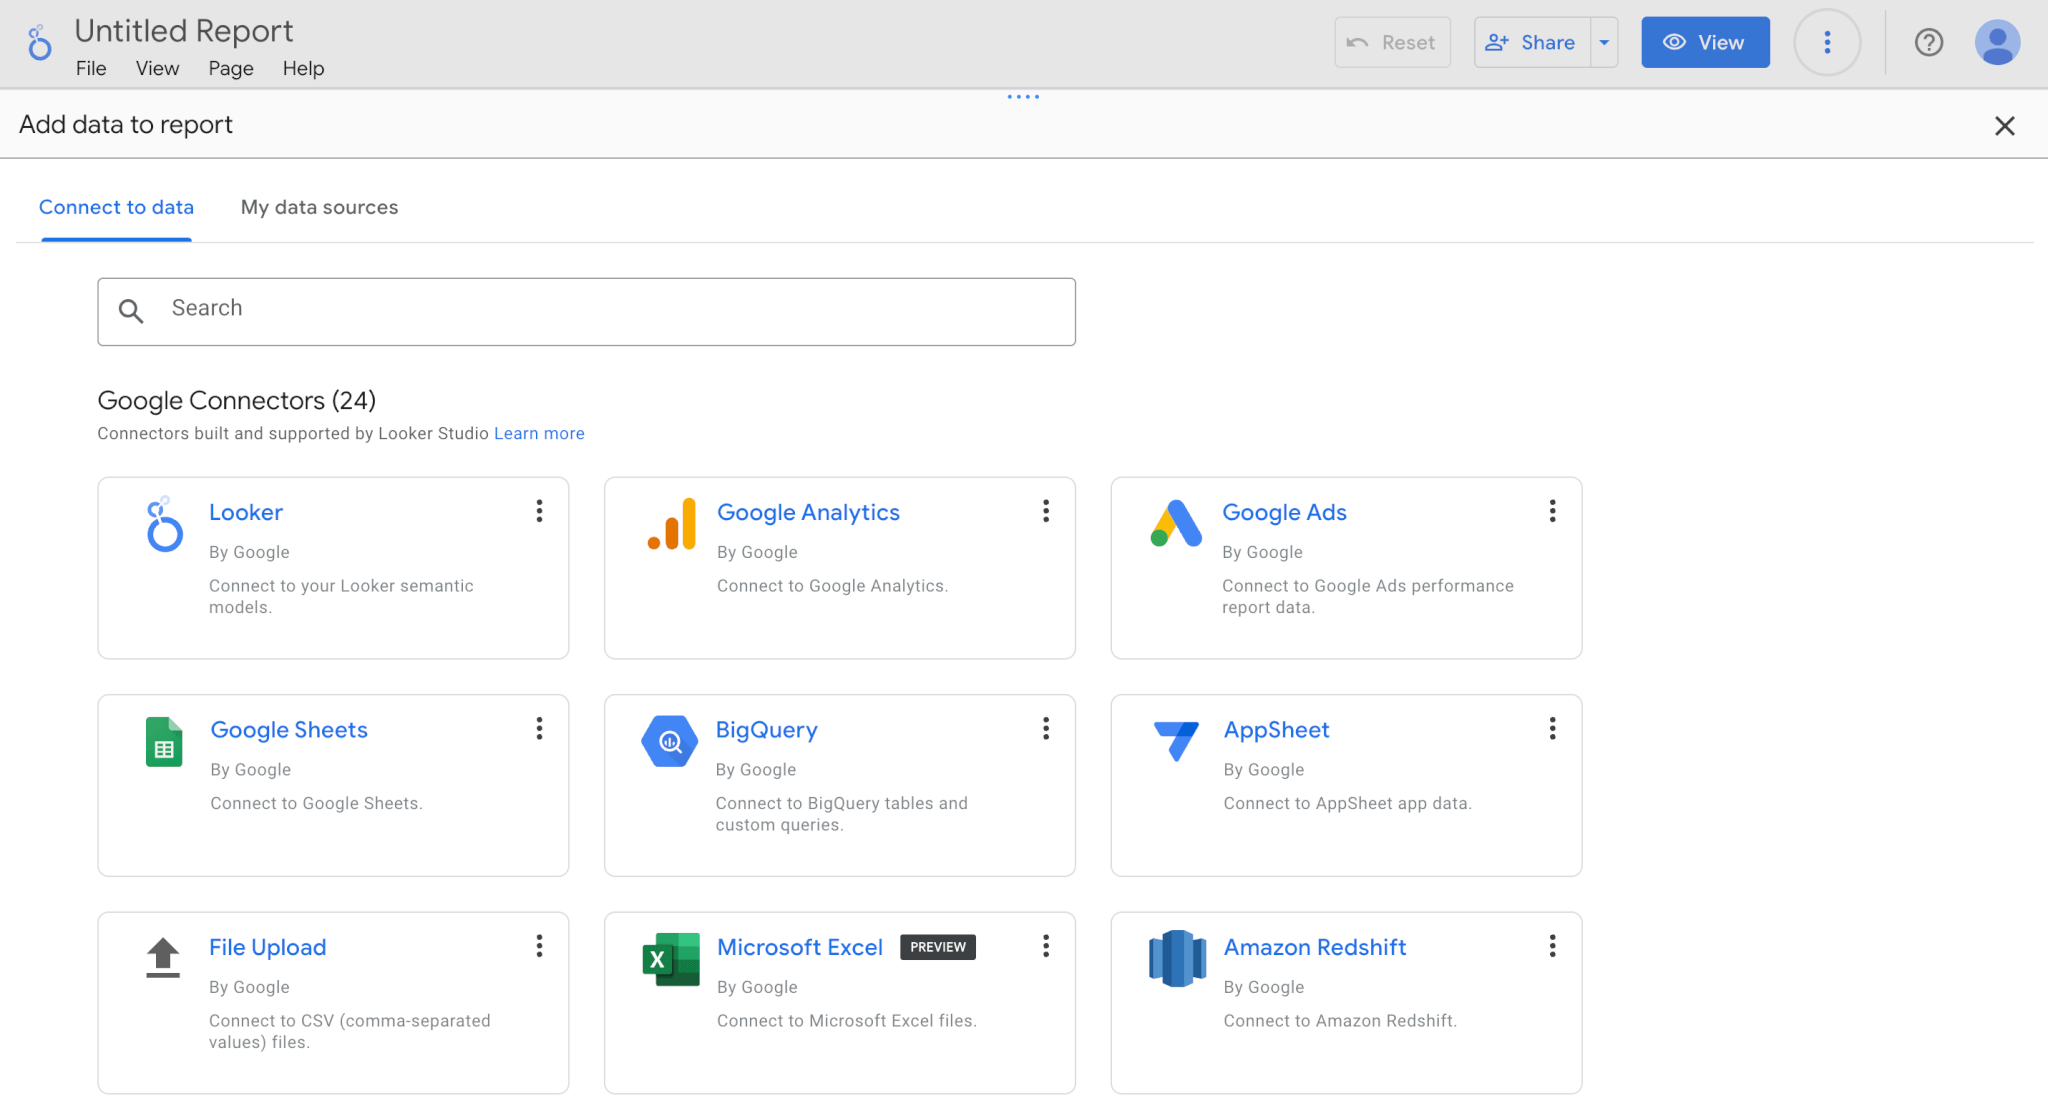Switch to the My data sources tab

click(319, 207)
